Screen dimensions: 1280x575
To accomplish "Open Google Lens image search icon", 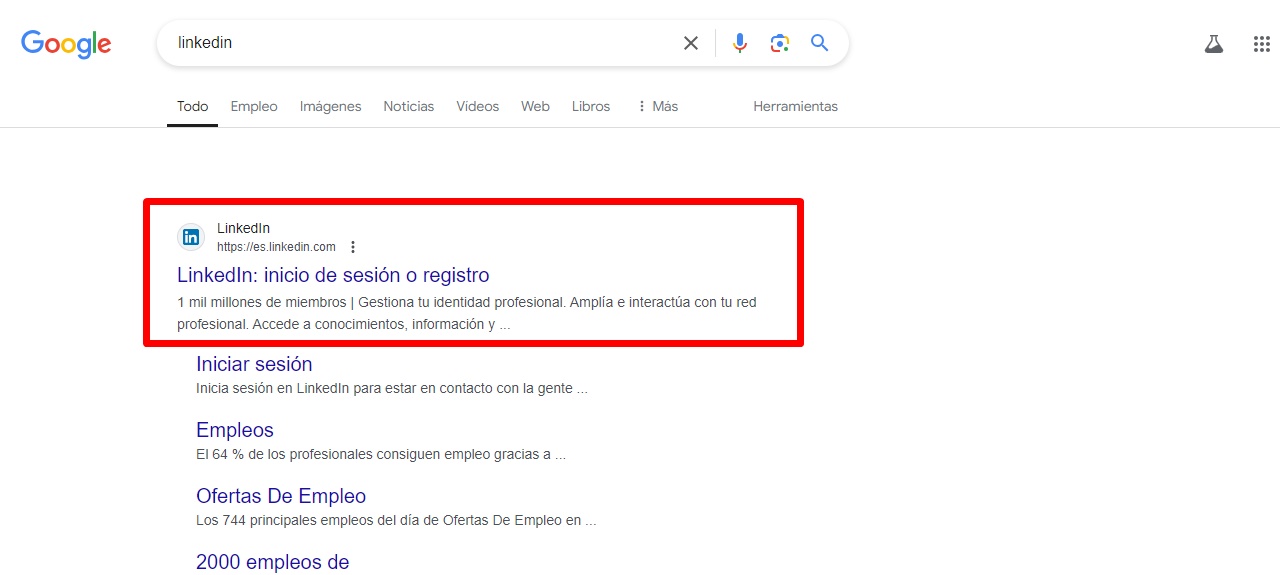I will (x=780, y=43).
